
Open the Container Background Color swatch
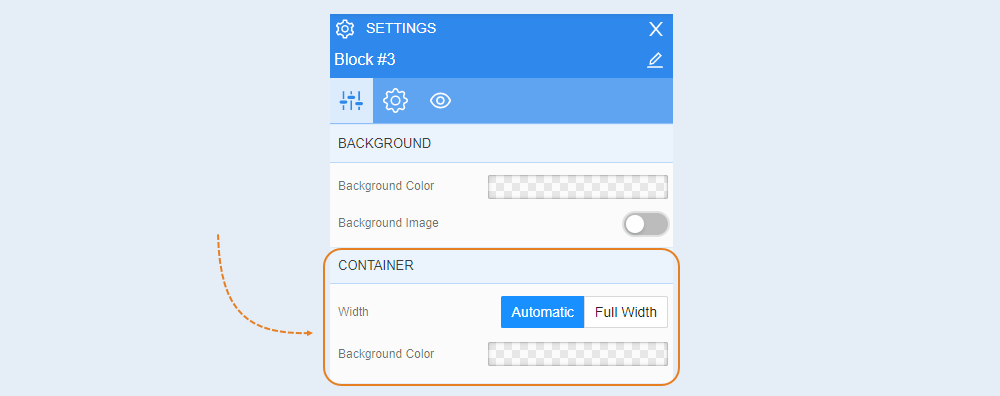[x=578, y=354]
